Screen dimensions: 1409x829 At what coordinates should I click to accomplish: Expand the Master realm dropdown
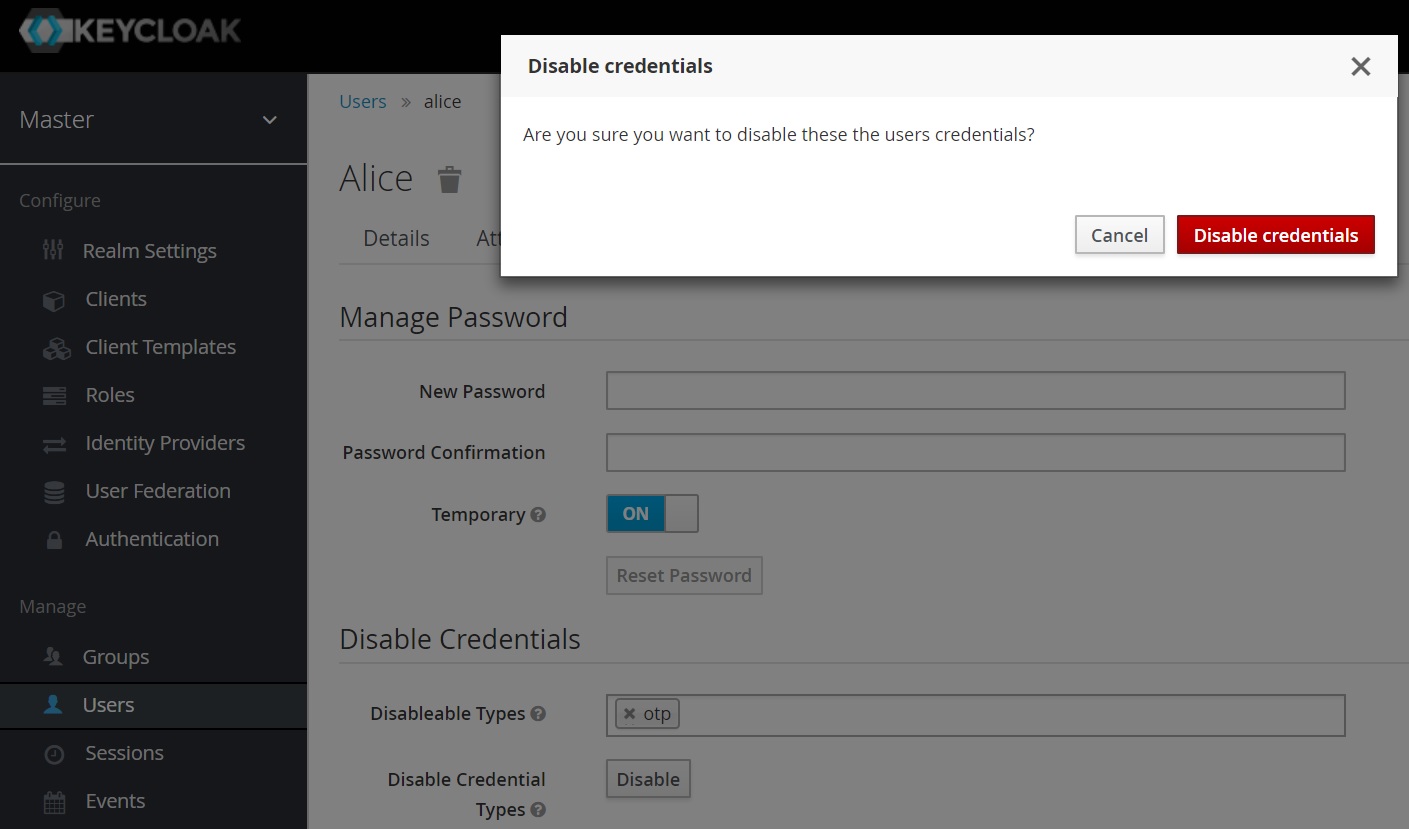269,120
